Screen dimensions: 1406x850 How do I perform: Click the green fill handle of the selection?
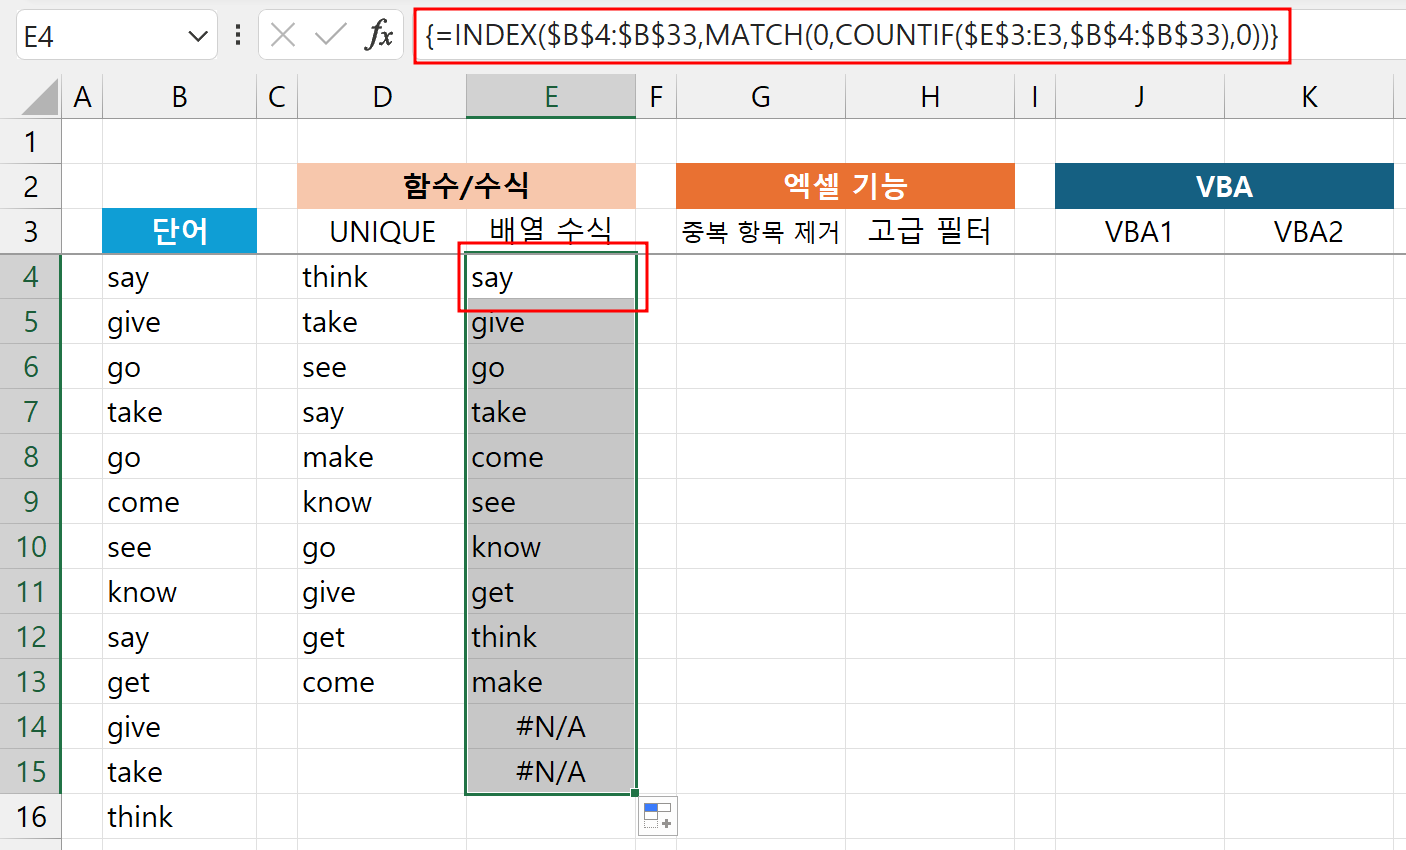pos(633,792)
